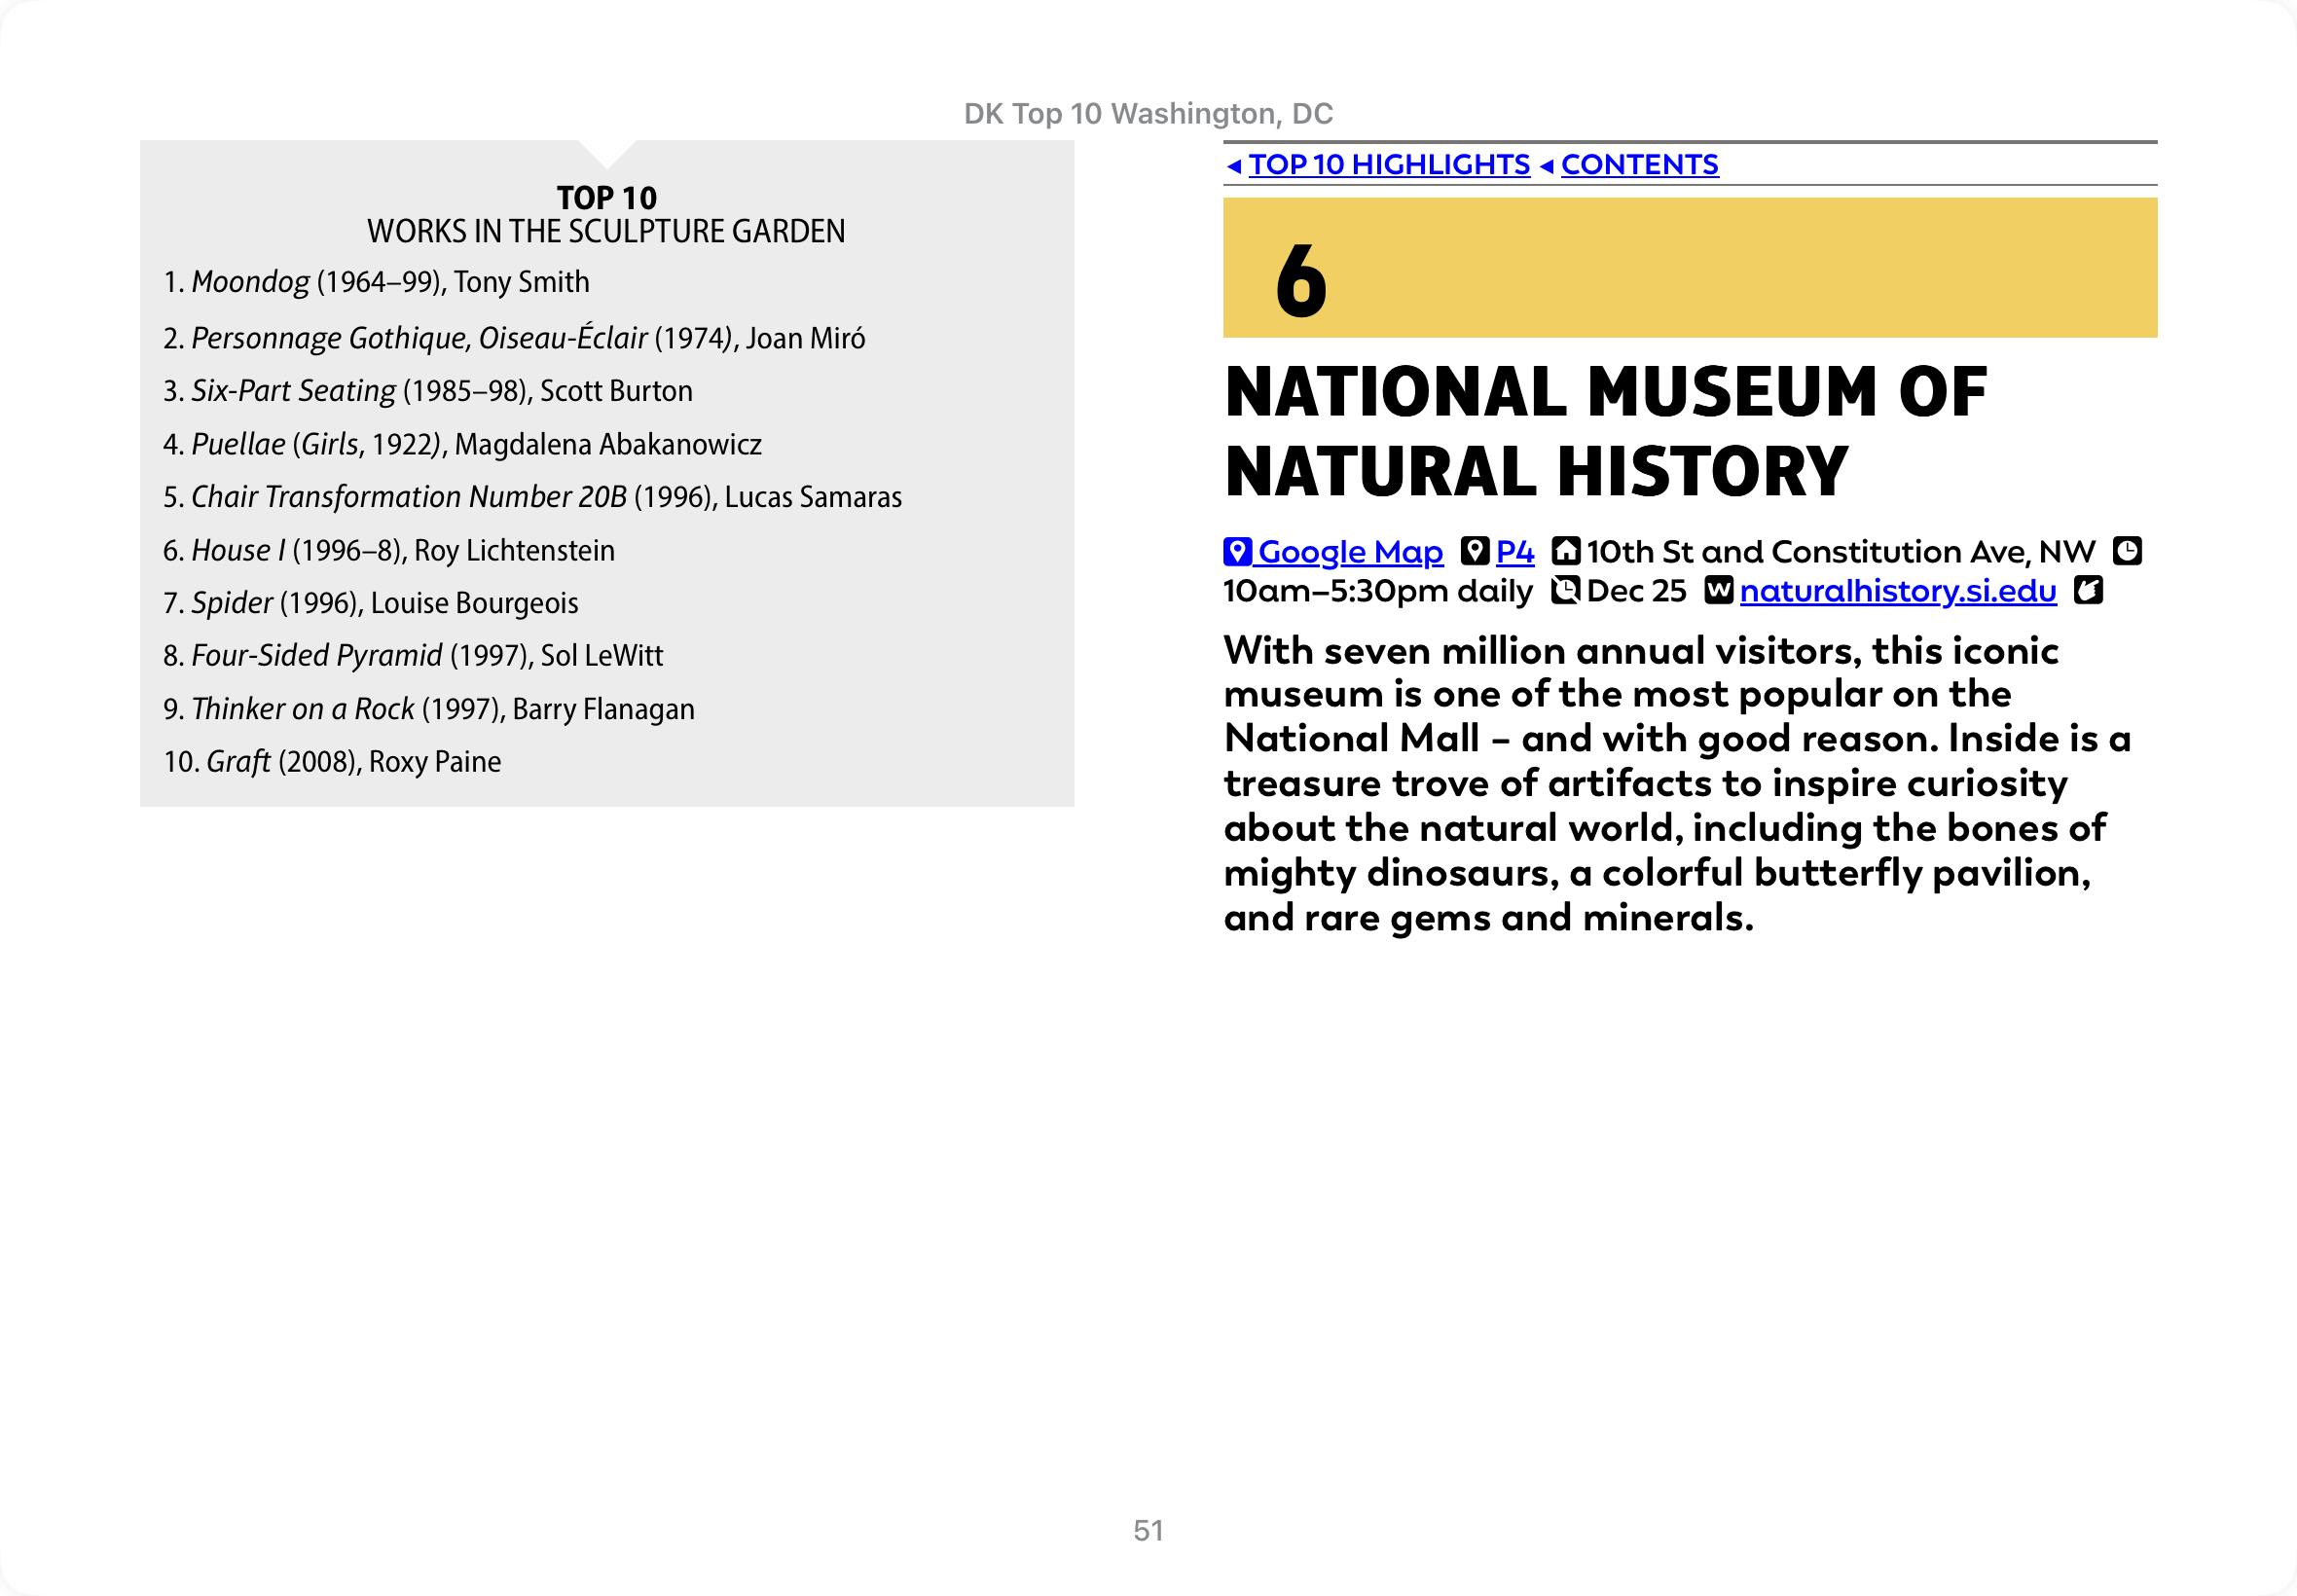The width and height of the screenshot is (2297, 1596).
Task: Click the left arrow before Top 10 Highlights
Action: coord(1234,166)
